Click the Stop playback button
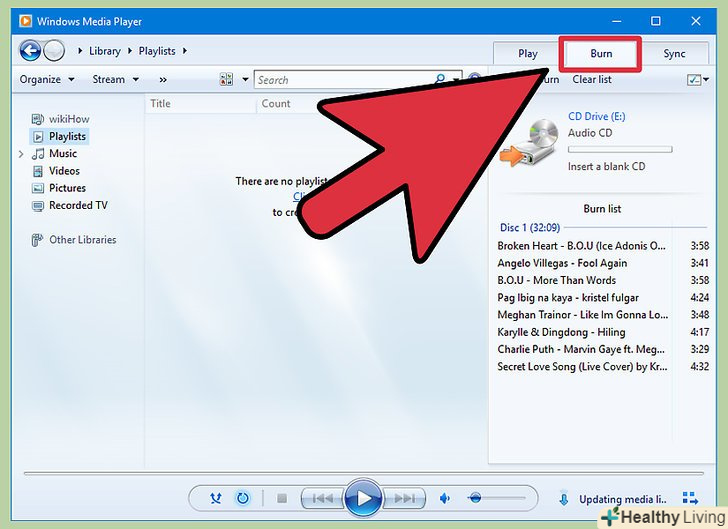Screen dimensions: 728x529 282,499
